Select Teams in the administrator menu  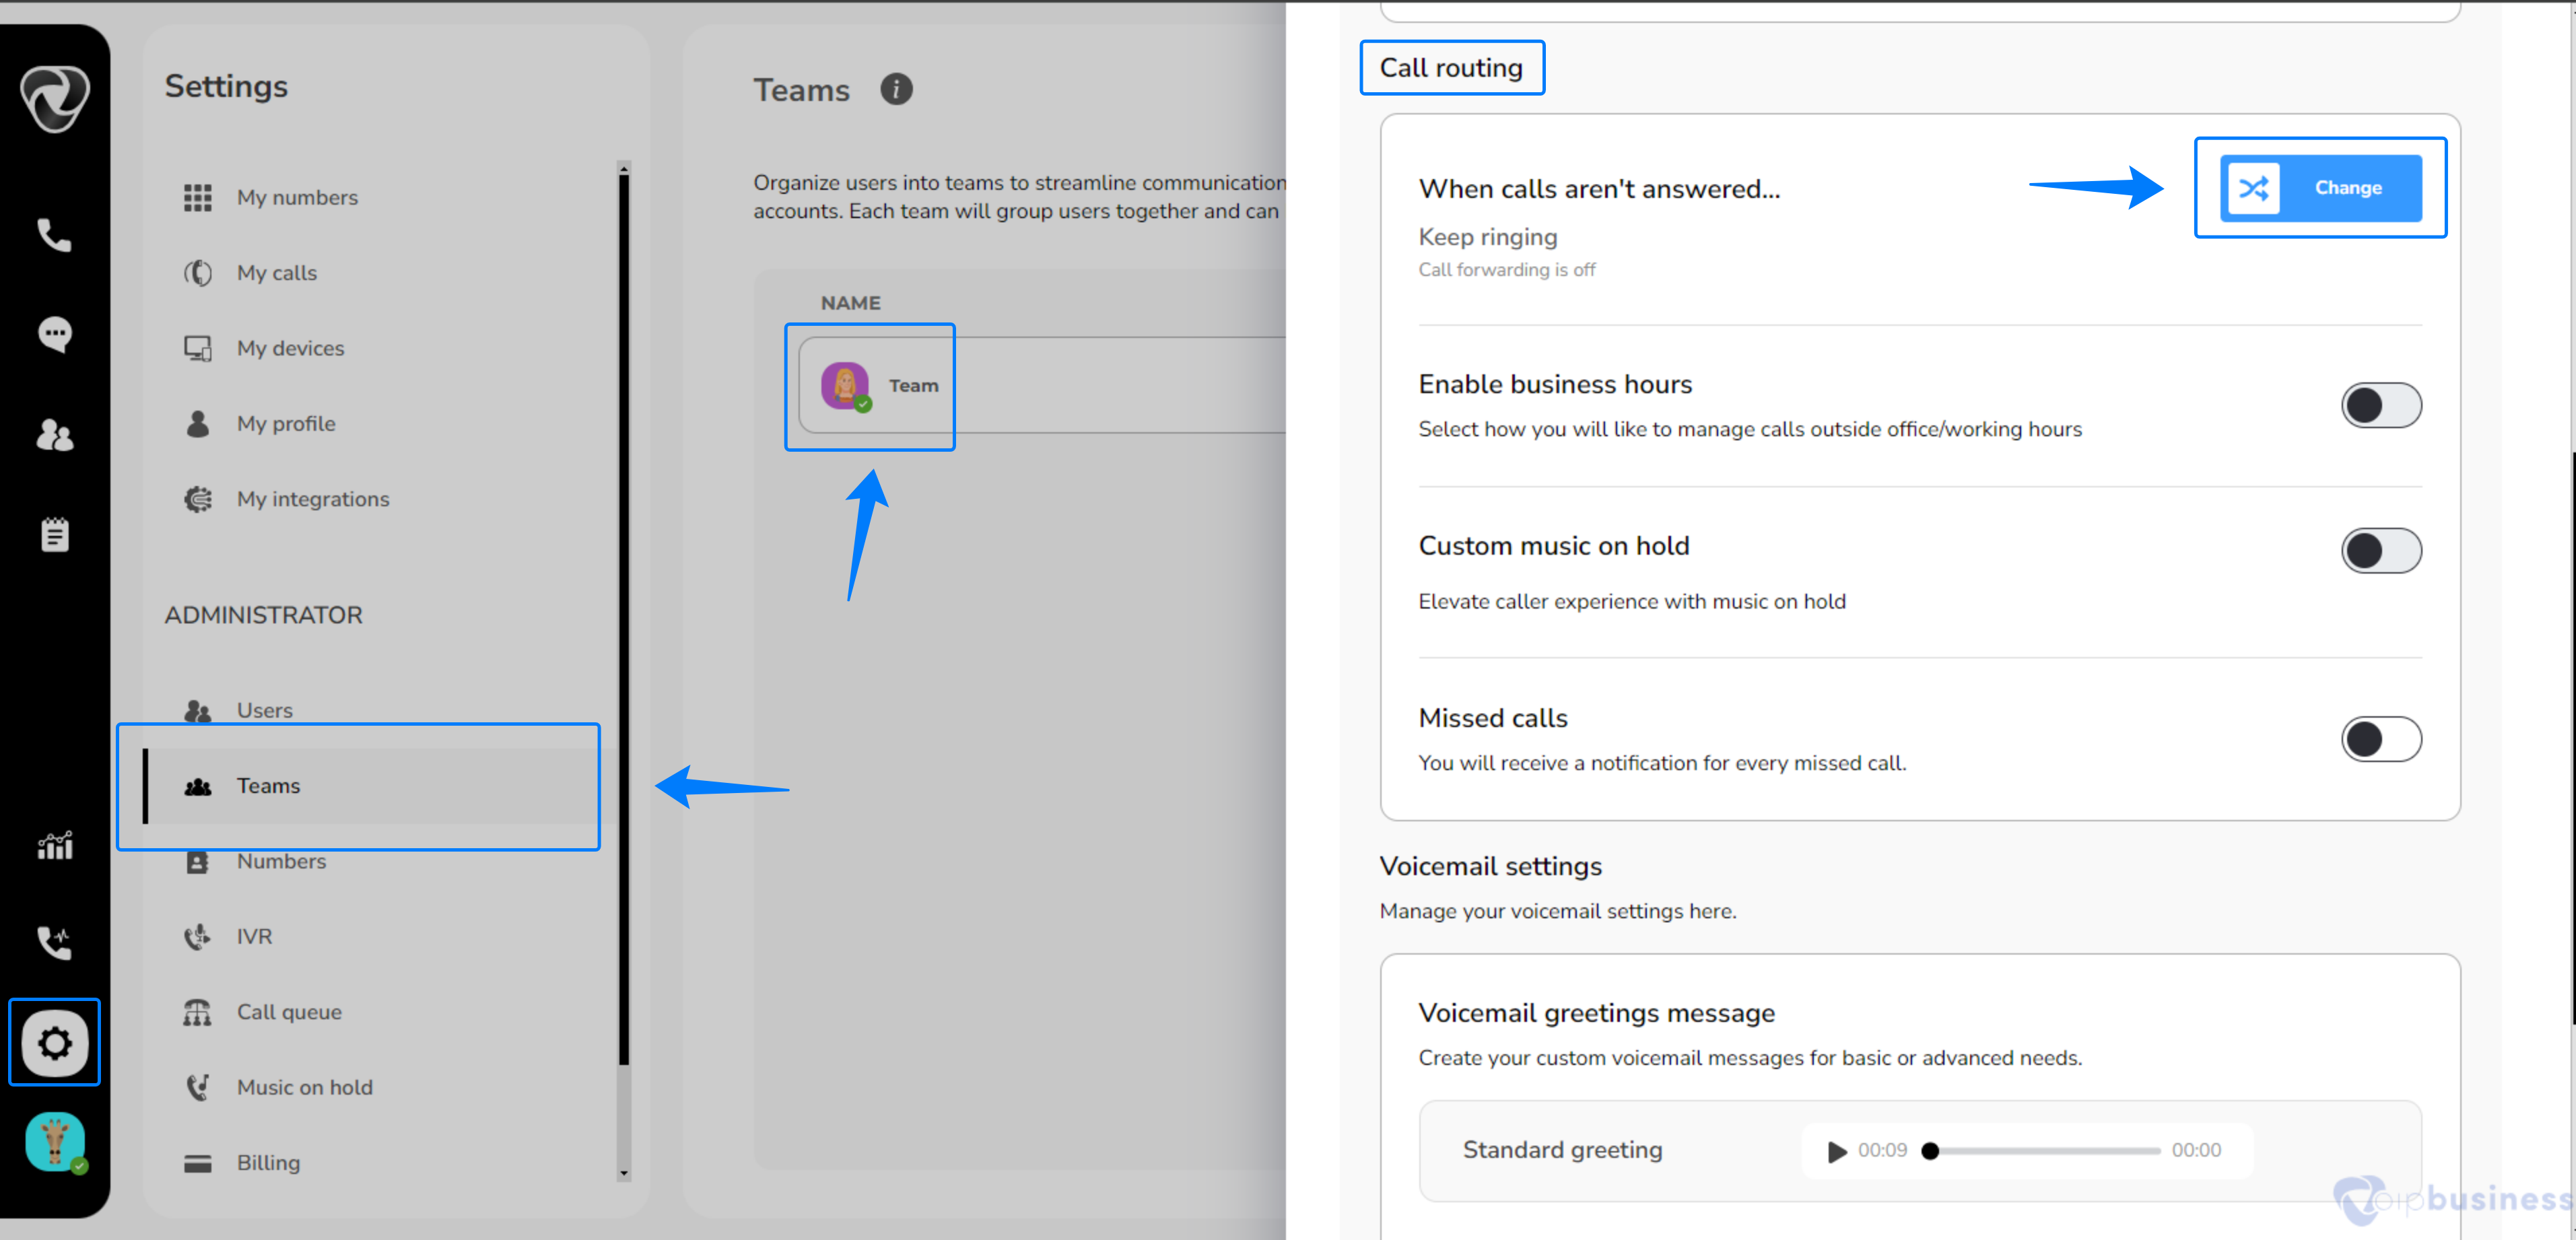380,786
